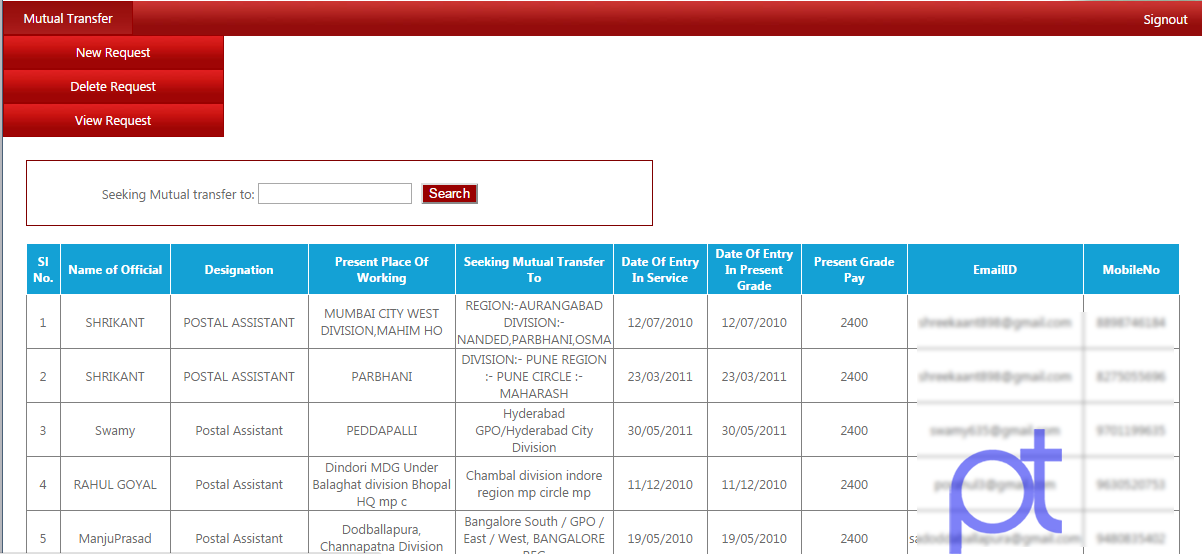The height and width of the screenshot is (554, 1202).
Task: Select the name Swamy
Action: (x=115, y=431)
